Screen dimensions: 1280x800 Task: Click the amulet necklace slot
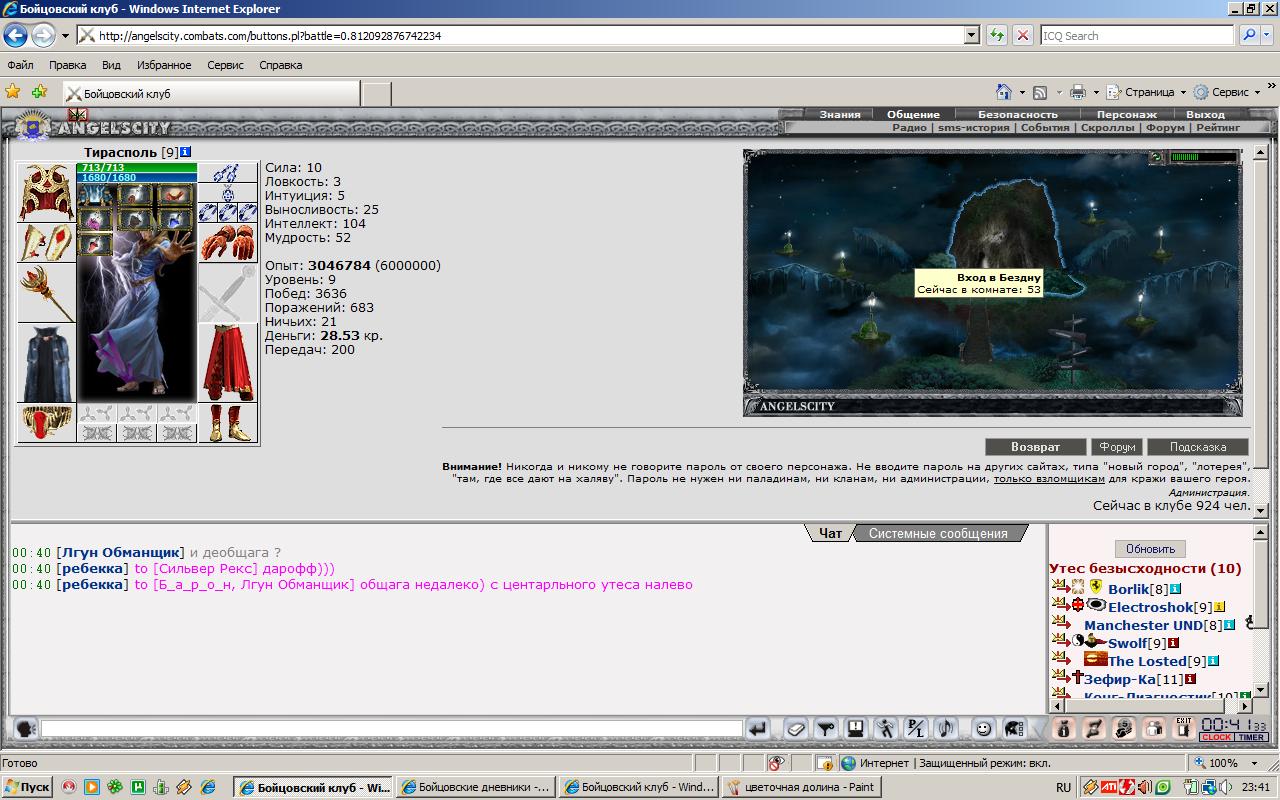pyautogui.click(x=227, y=193)
